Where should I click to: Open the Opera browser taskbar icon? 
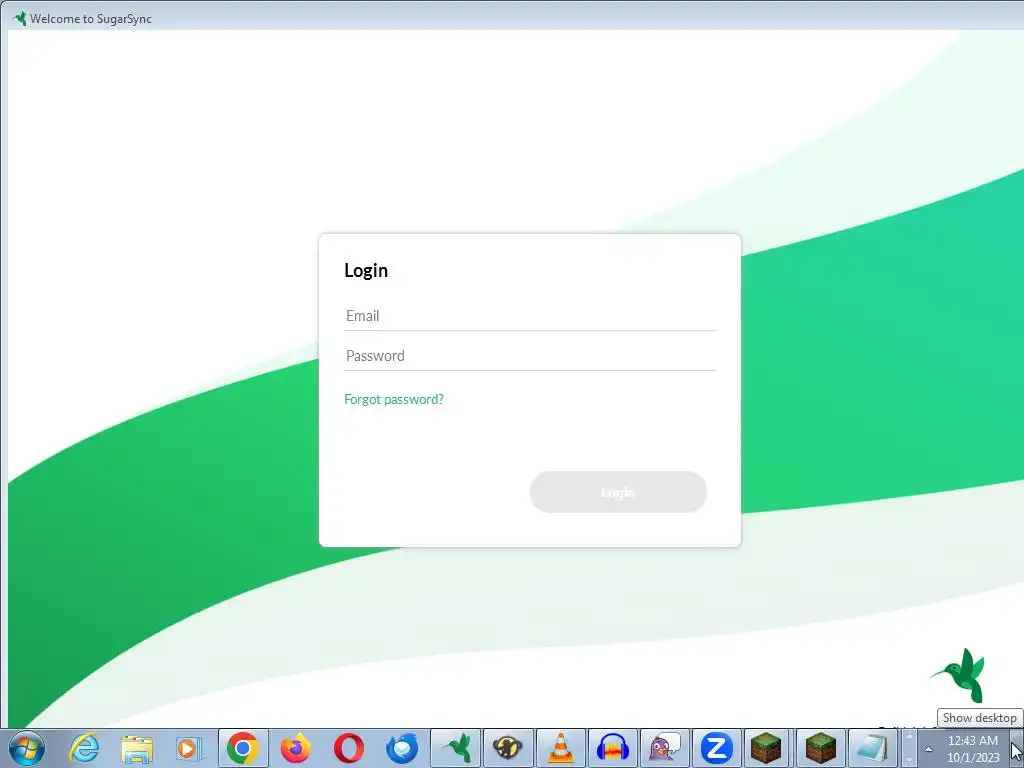[349, 748]
